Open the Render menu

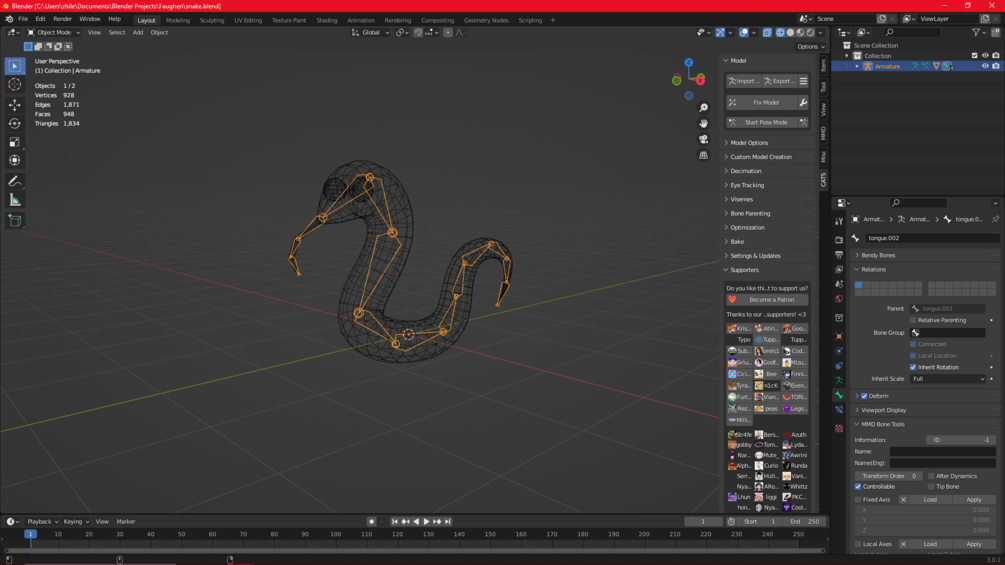click(62, 19)
